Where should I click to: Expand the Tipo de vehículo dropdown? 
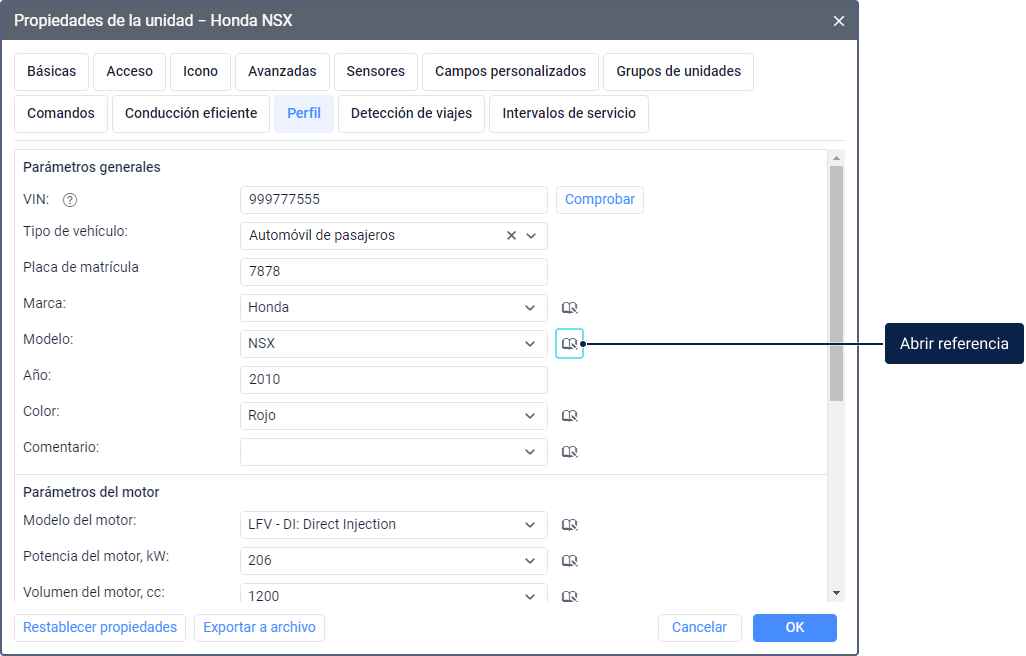pos(531,236)
